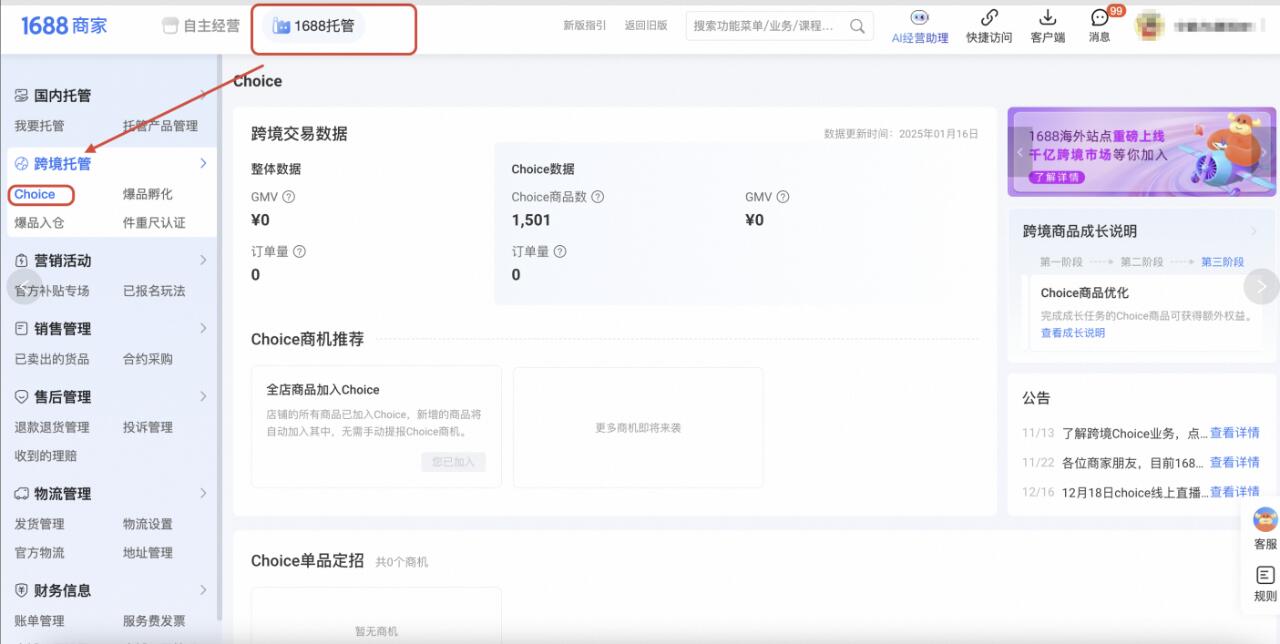Open the 件重尺认证 menu item
This screenshot has height=644, width=1280.
coord(154,223)
